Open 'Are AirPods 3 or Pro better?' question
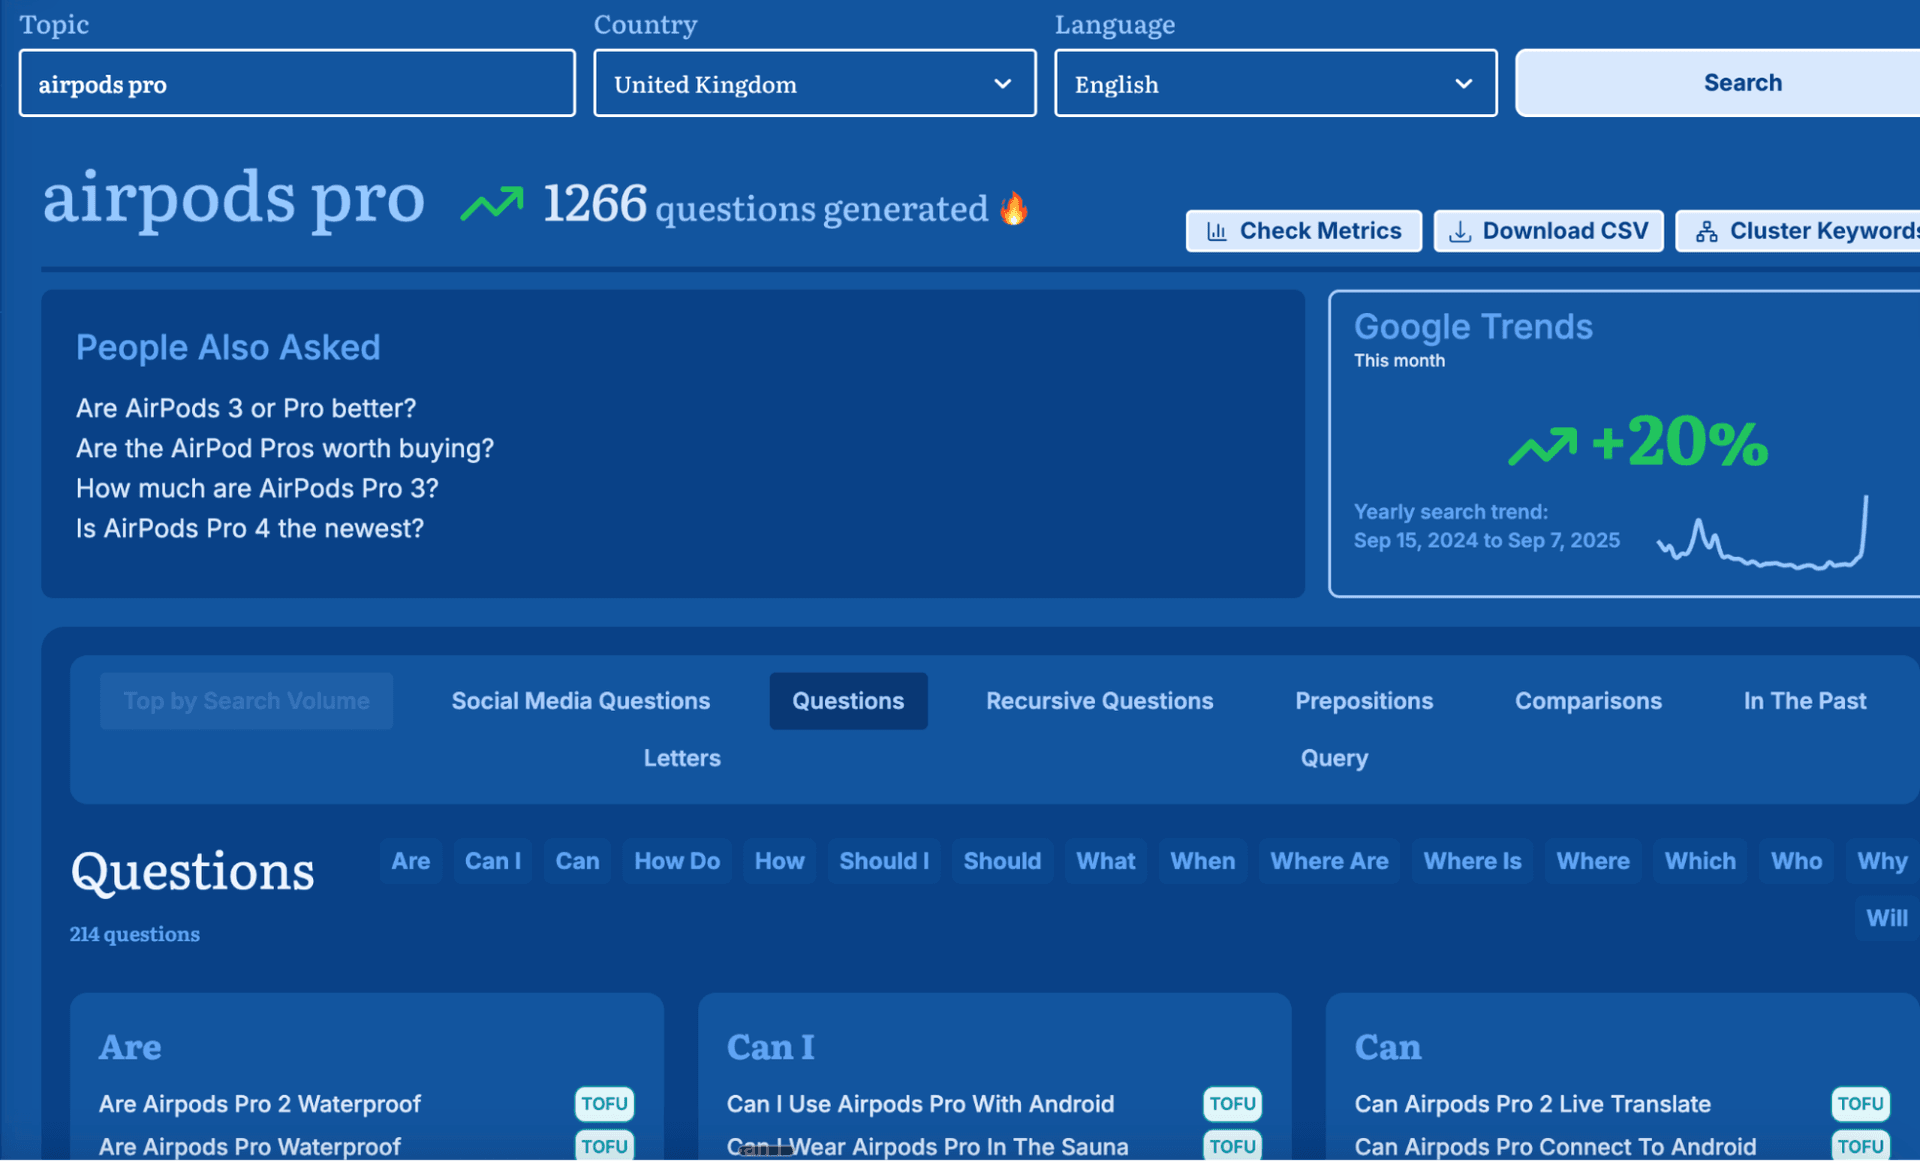The image size is (1920, 1161). coord(246,408)
